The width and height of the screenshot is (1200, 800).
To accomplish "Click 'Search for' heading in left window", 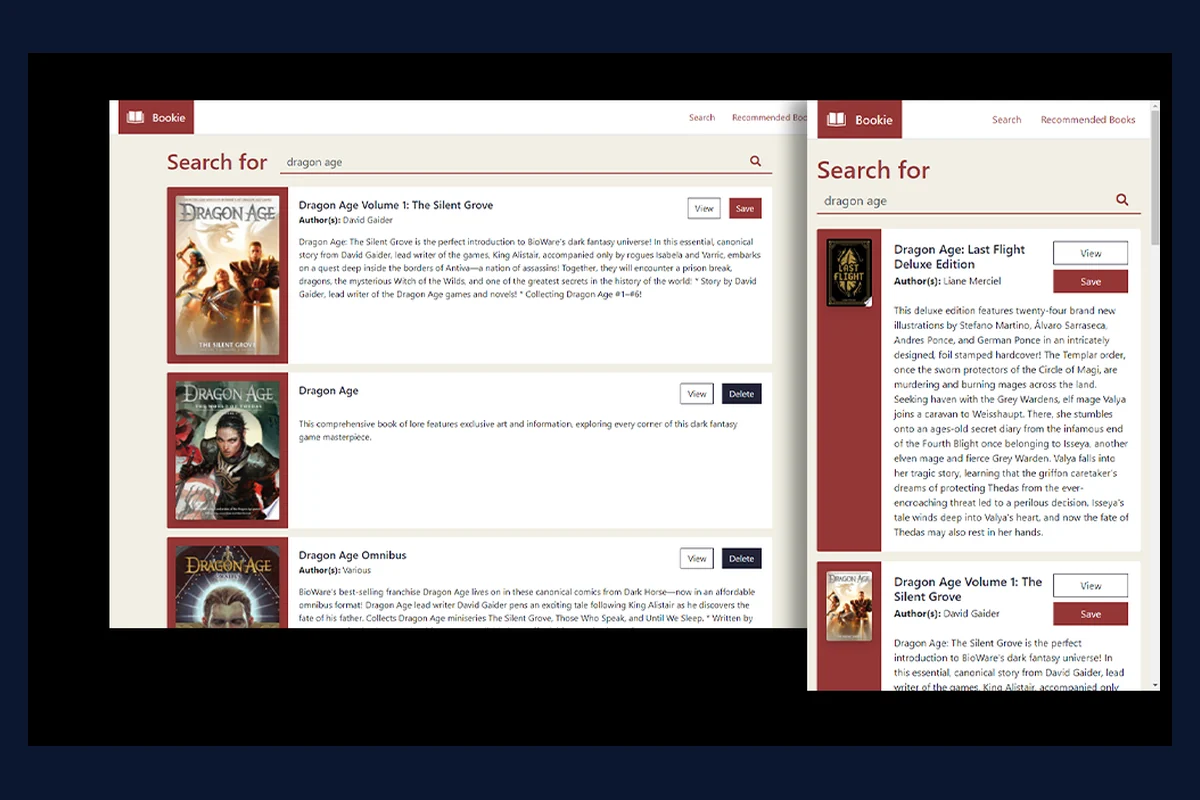I will pos(217,162).
